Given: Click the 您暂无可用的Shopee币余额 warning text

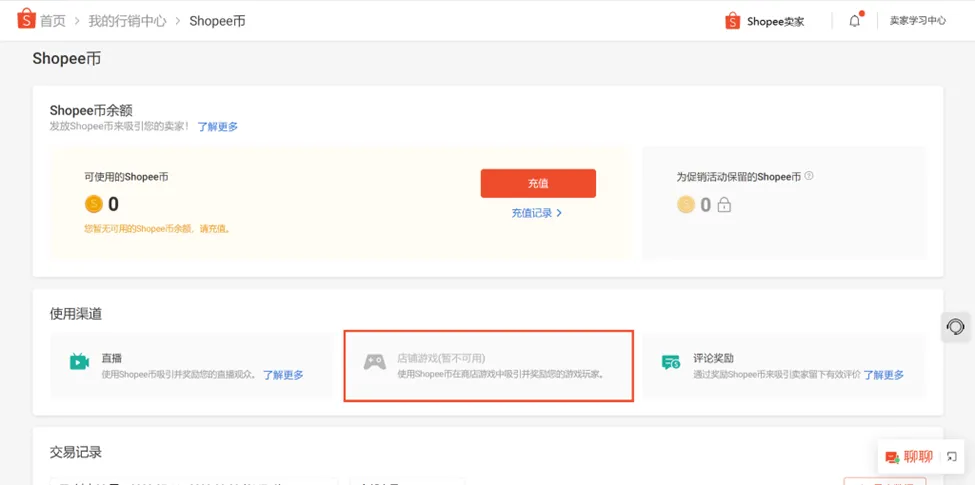Looking at the screenshot, I should [158, 229].
